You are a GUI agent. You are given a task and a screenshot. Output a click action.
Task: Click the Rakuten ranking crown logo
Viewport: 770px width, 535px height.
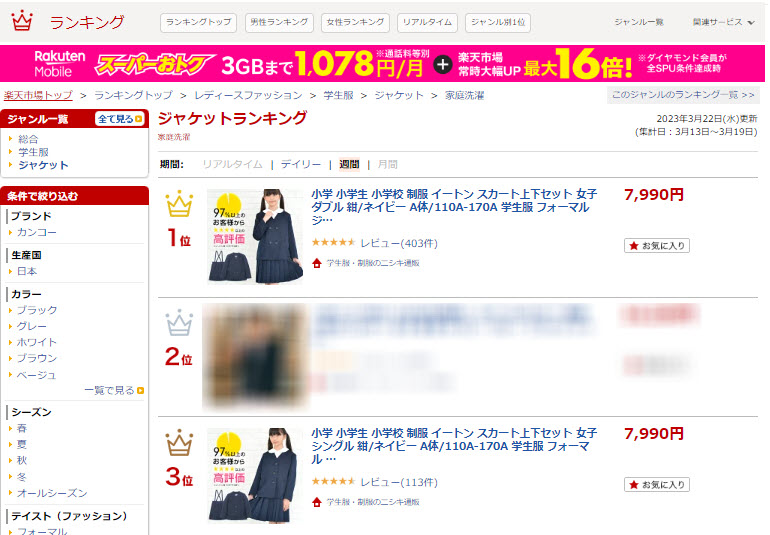(x=22, y=21)
